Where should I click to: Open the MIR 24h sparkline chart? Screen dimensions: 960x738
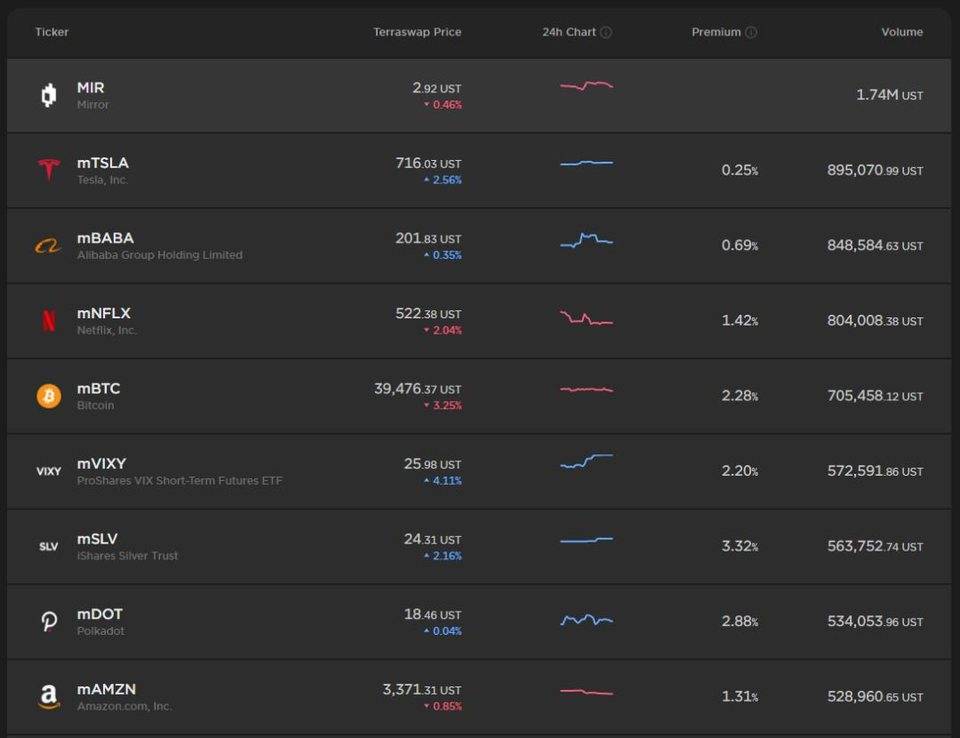[587, 86]
